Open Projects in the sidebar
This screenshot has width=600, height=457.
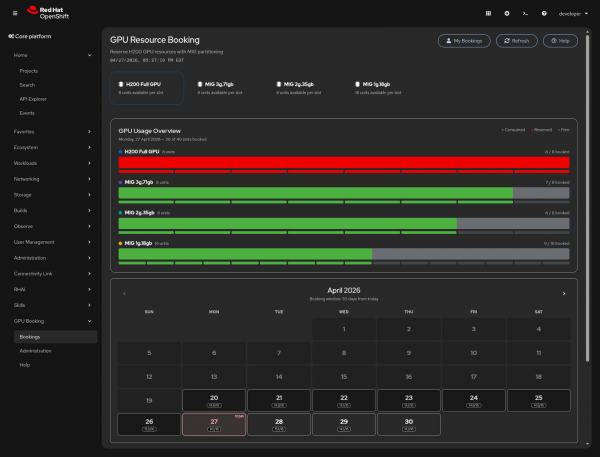pos(29,71)
